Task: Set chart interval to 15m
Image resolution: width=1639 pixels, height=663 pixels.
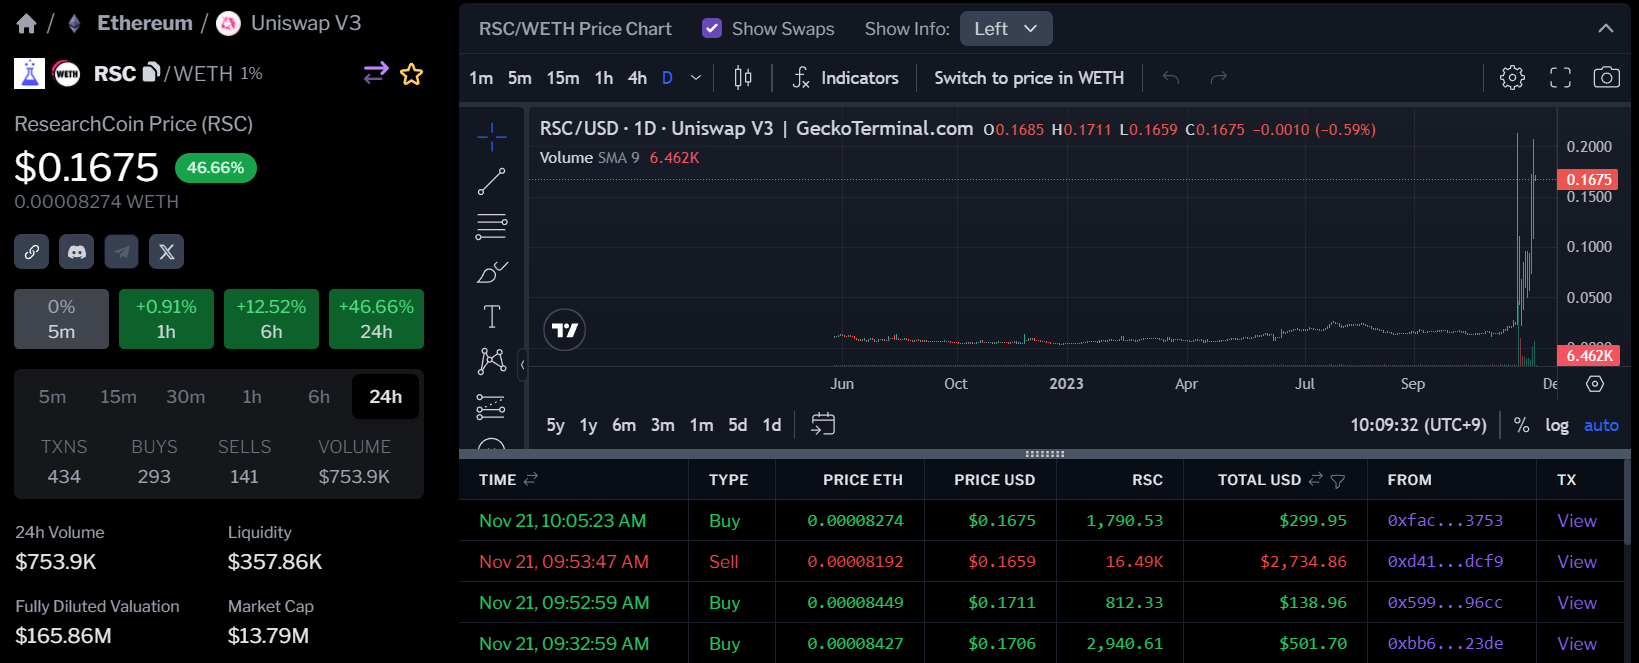Action: click(563, 78)
